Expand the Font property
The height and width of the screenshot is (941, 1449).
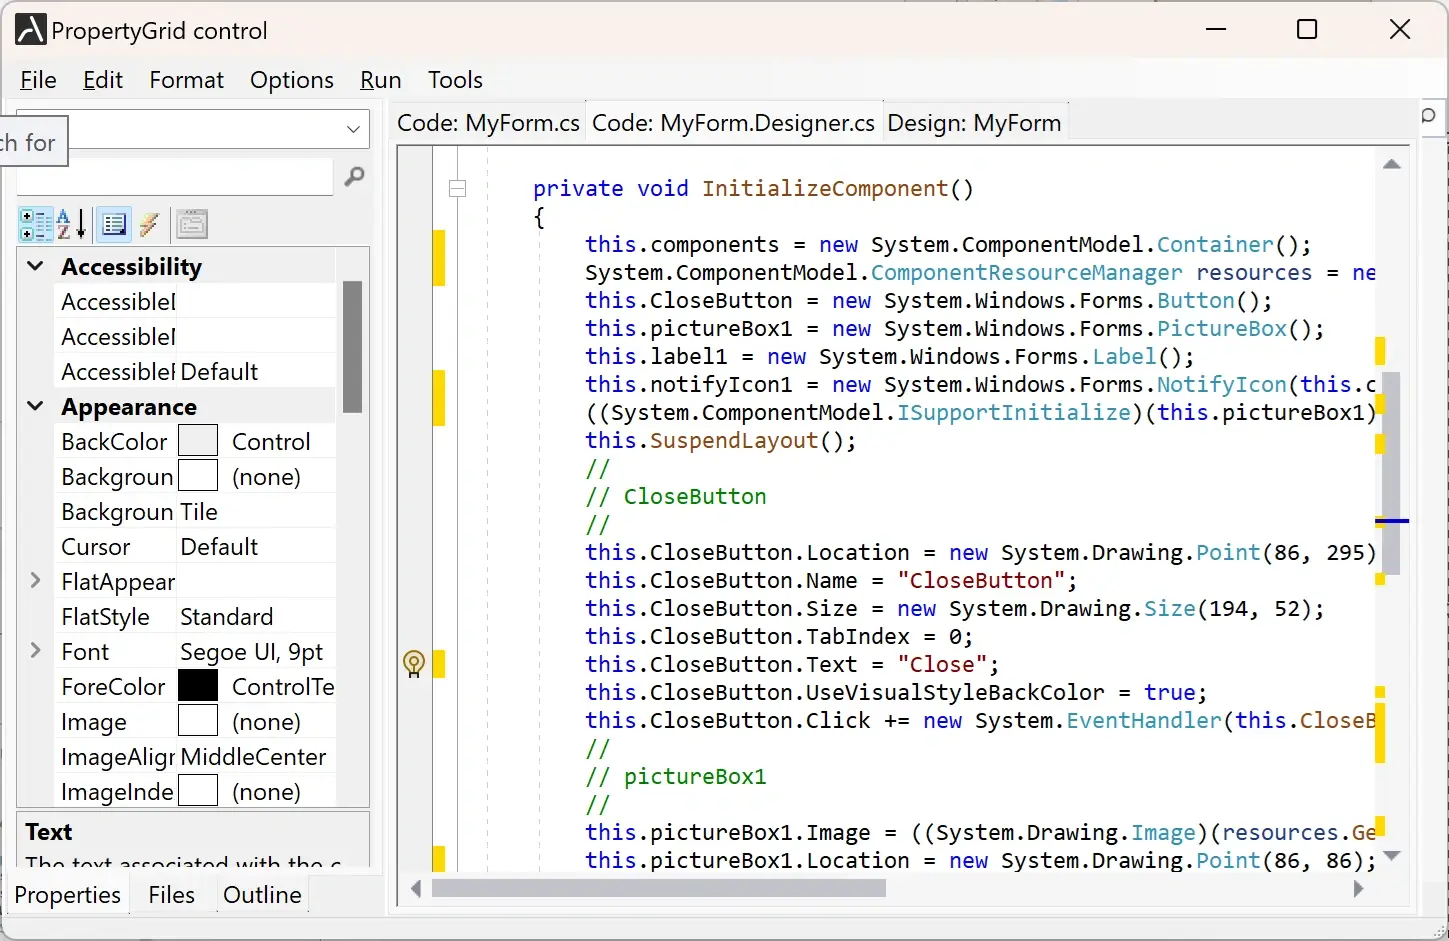(x=36, y=651)
